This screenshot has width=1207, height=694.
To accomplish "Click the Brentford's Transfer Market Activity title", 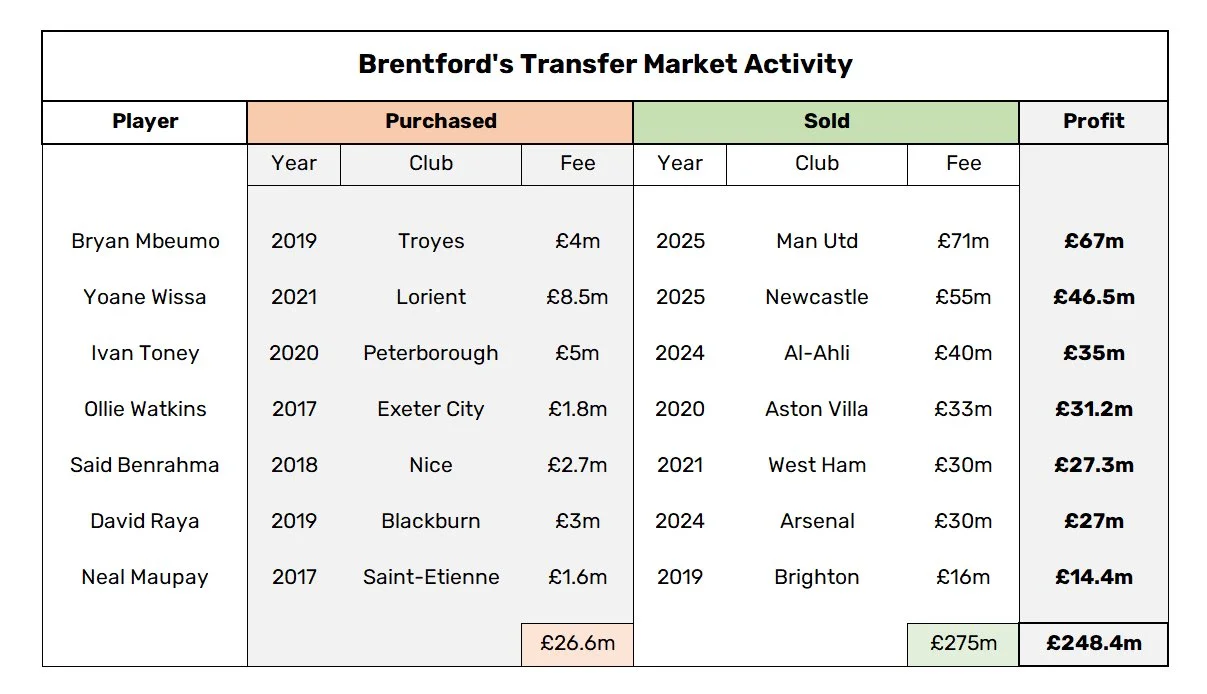I will (x=605, y=66).
